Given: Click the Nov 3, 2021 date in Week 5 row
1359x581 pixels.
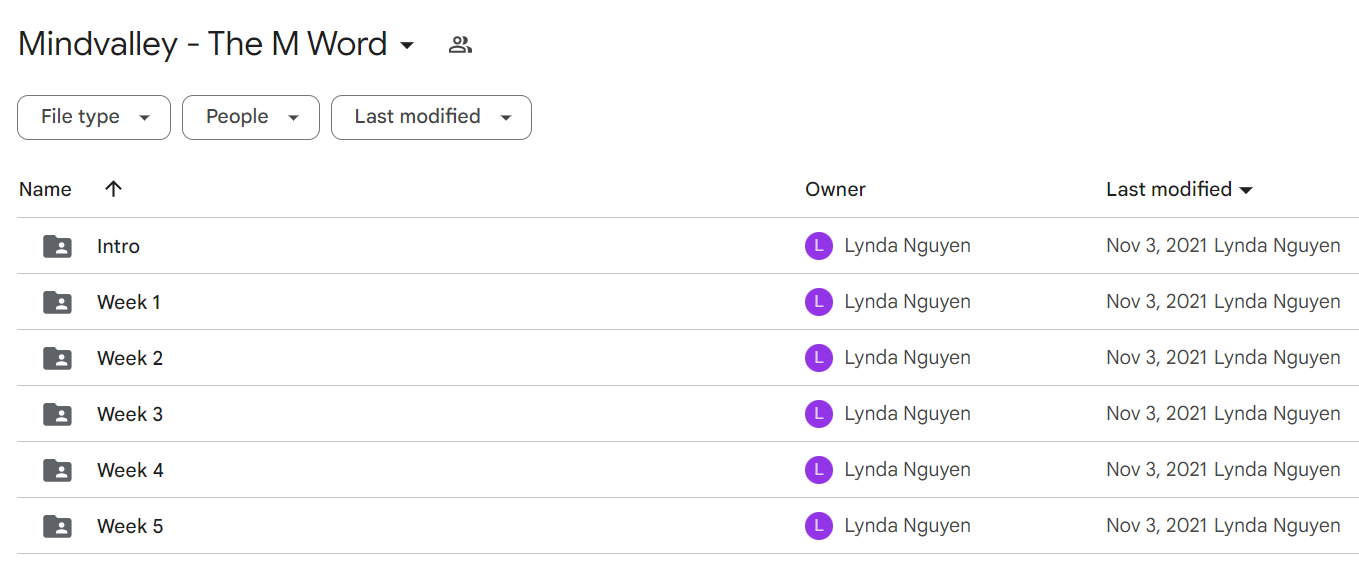Looking at the screenshot, I should 1157,526.
